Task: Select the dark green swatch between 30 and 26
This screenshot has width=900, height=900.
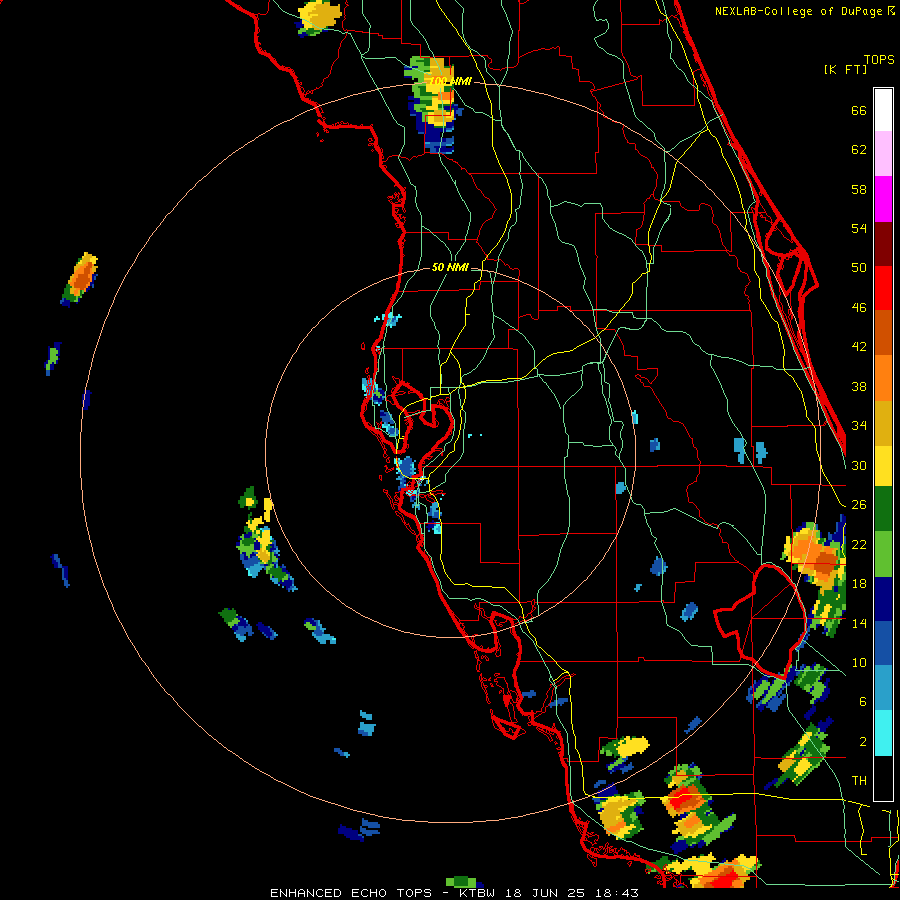Action: pos(883,509)
